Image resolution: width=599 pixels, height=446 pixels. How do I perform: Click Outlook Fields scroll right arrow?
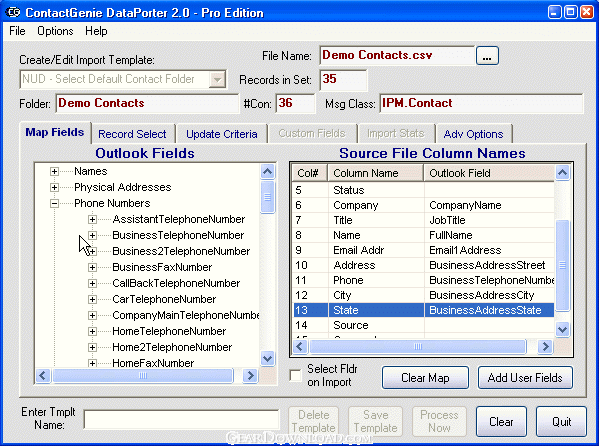250,376
